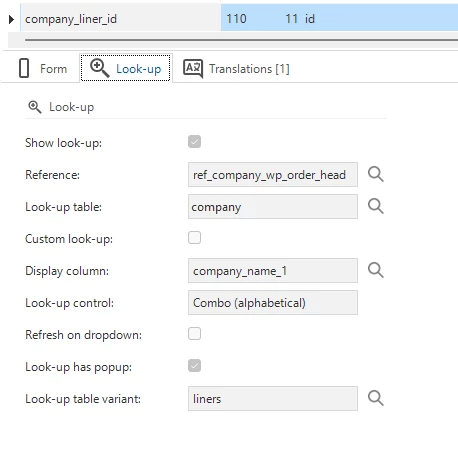Click the Look-up table variant field liners
Screen dimensions: 458x464
pos(273,399)
